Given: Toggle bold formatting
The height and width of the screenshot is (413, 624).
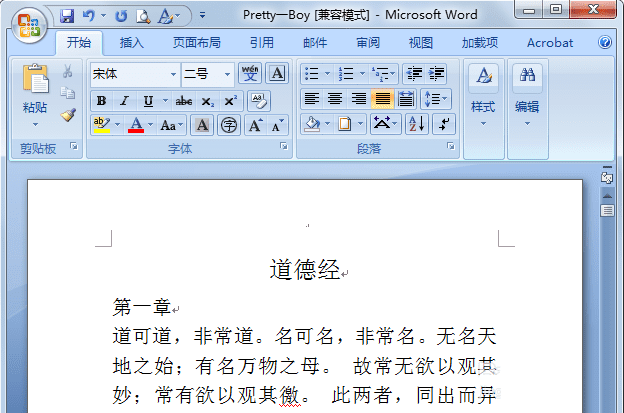Looking at the screenshot, I should tap(101, 101).
